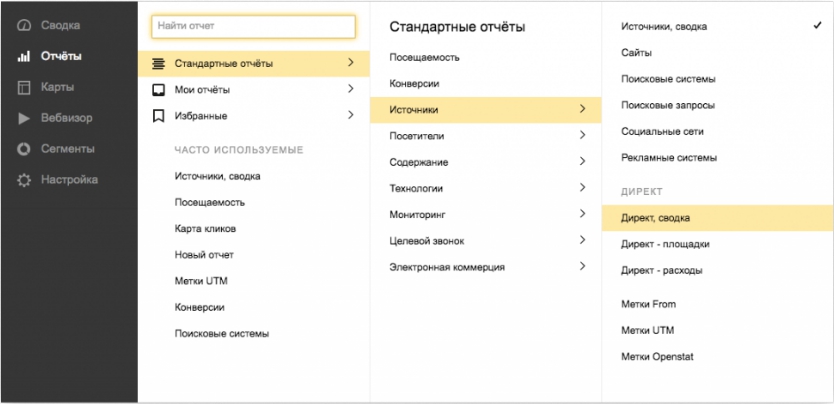Choose checked Источники, сводка report
Viewport: 834px width, 404px height.
point(664,27)
